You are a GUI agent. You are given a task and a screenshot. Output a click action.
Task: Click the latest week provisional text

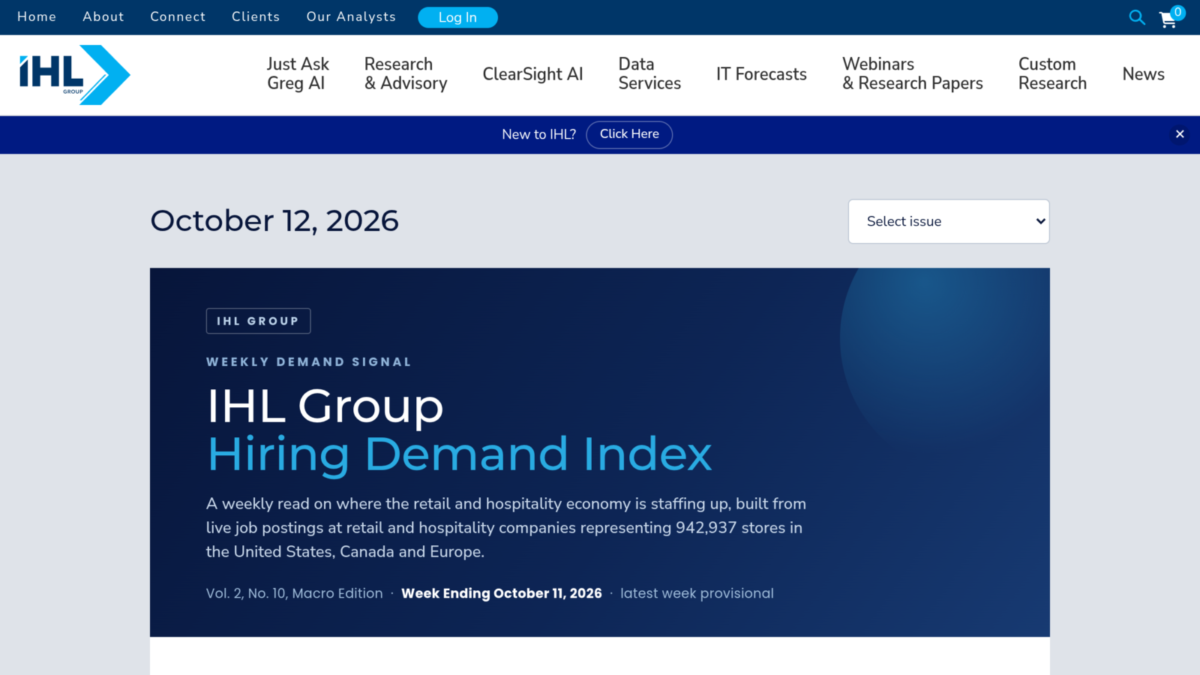click(697, 593)
